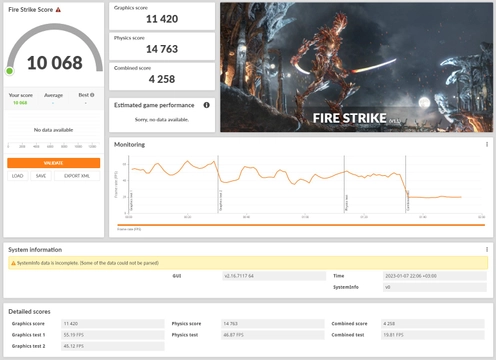Click the Fire Strike preview image

(x=356, y=67)
